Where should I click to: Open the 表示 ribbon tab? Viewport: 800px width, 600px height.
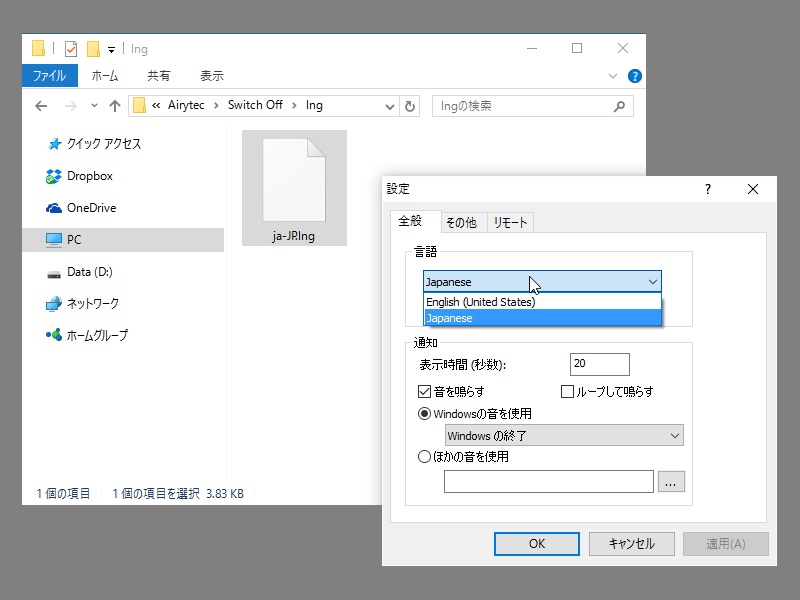tap(211, 75)
